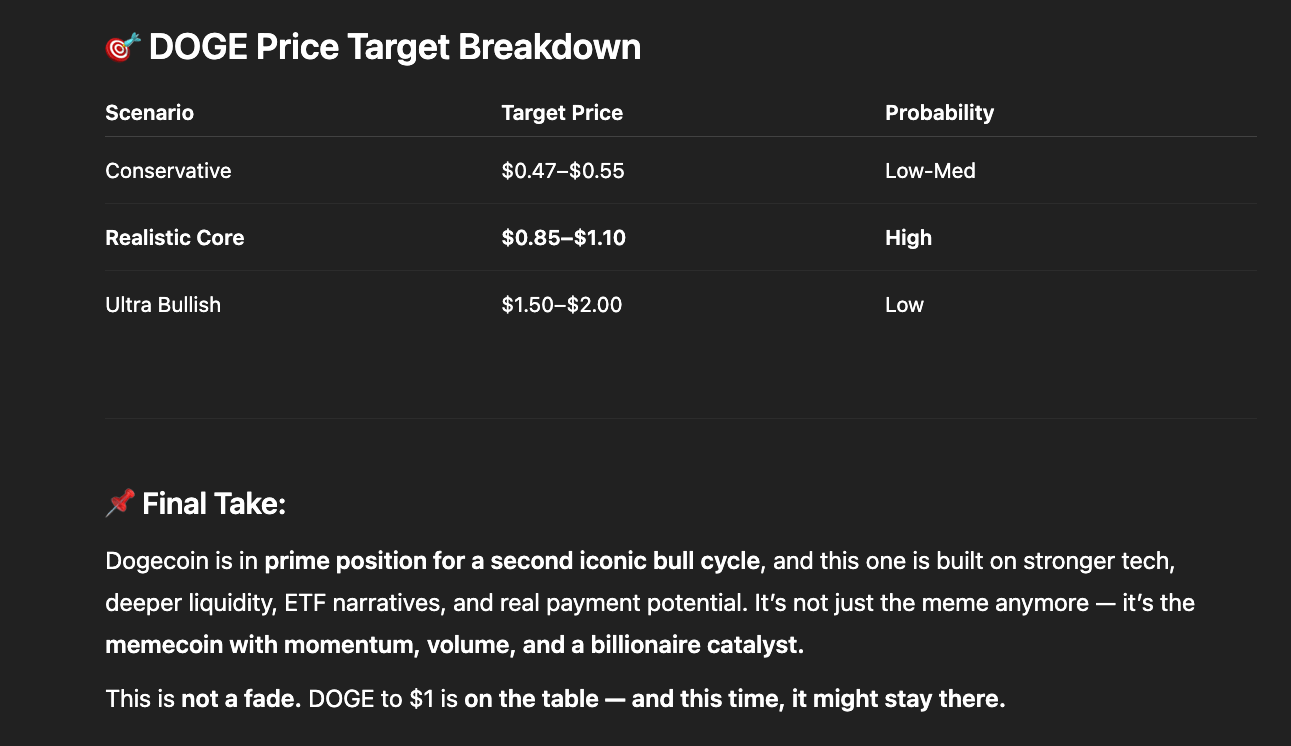Select the Probability column header
Image resolution: width=1291 pixels, height=746 pixels.
[939, 113]
